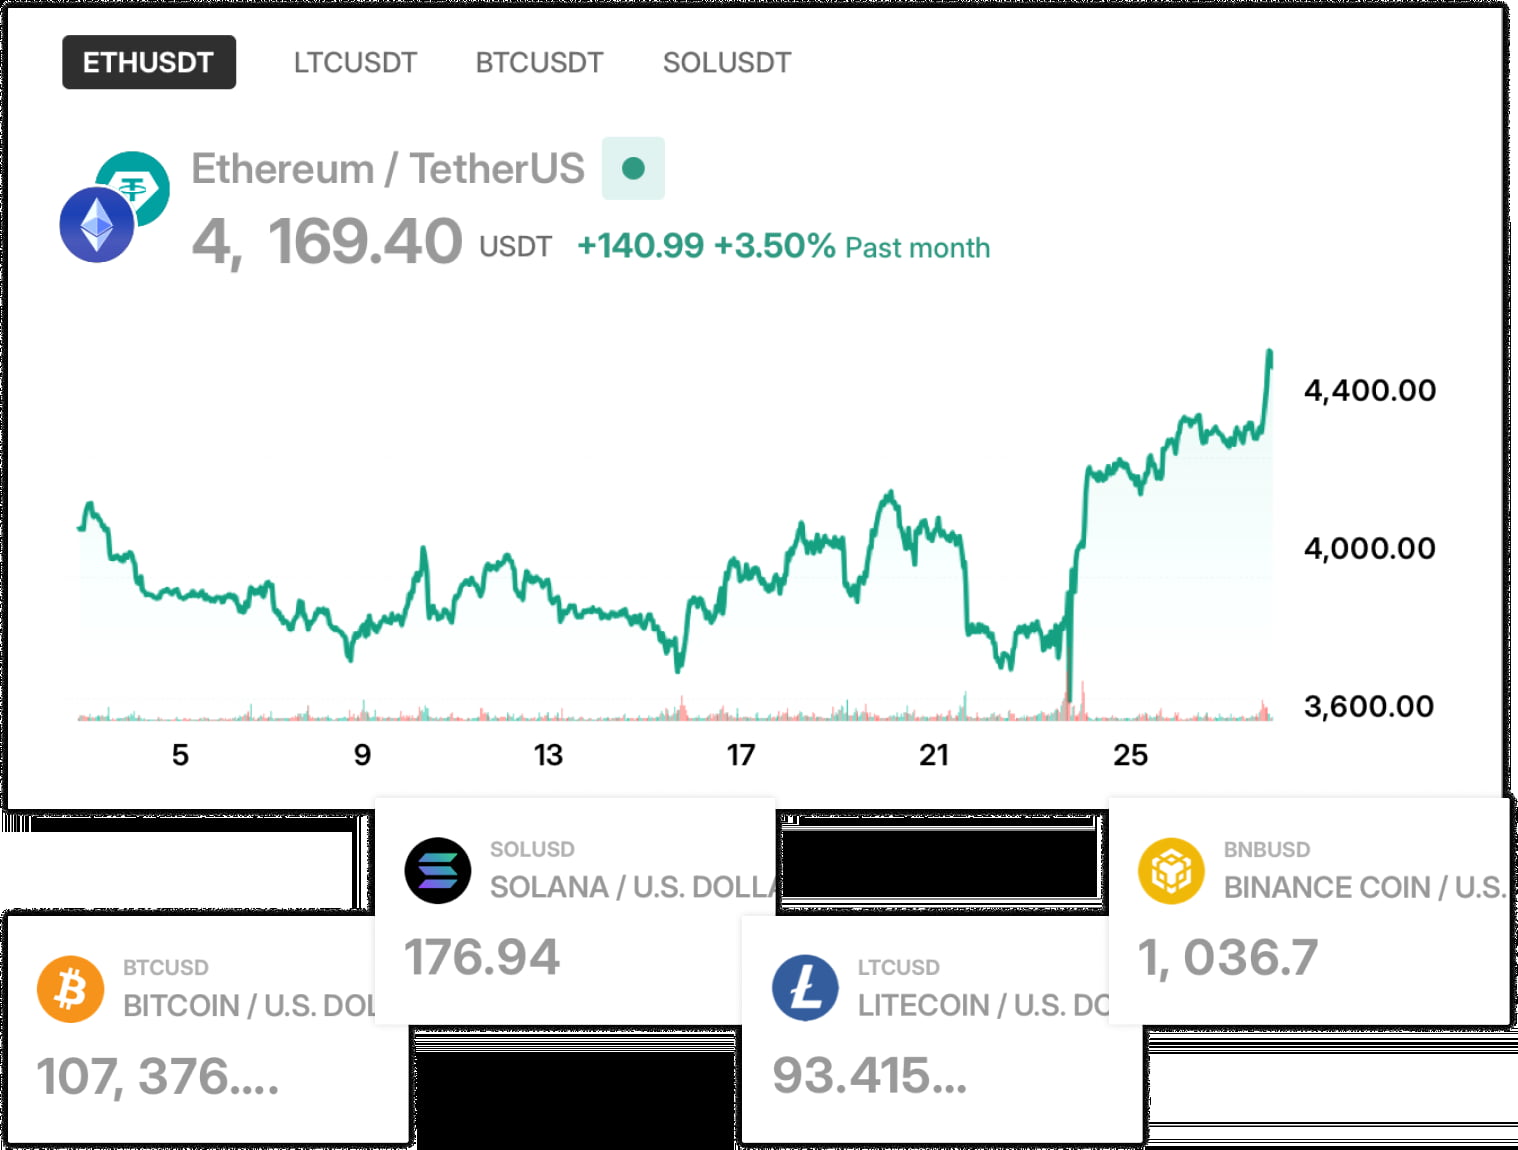Viewport: 1518px width, 1150px height.
Task: Select the SOLUSDT tab
Action: 726,62
